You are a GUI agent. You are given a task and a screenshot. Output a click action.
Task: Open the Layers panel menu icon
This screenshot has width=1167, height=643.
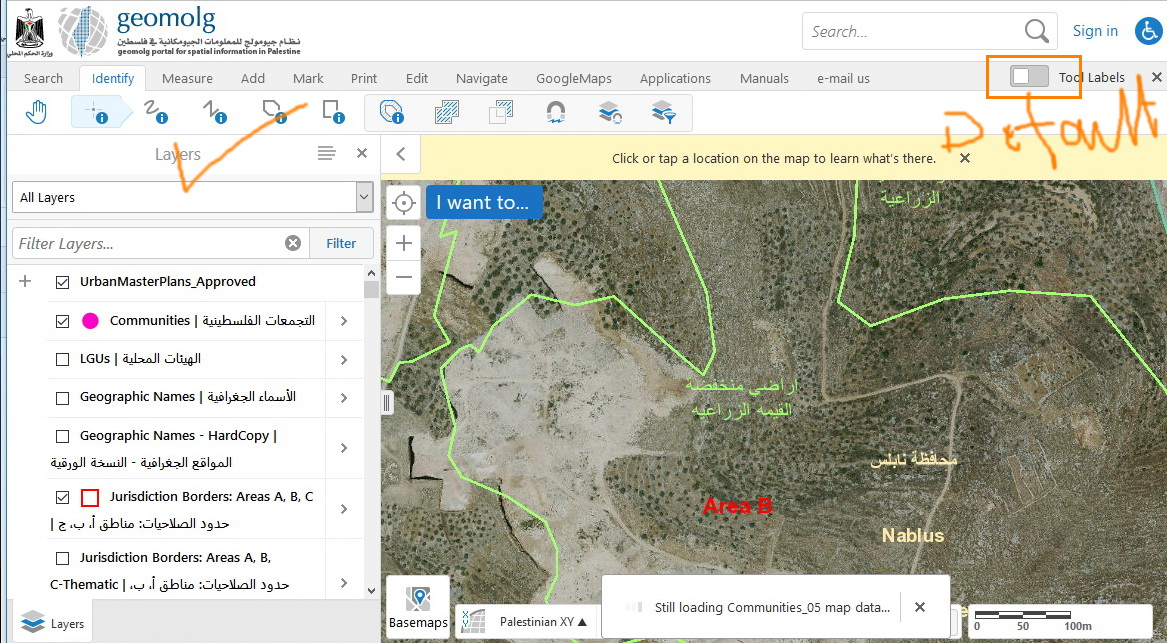(326, 153)
